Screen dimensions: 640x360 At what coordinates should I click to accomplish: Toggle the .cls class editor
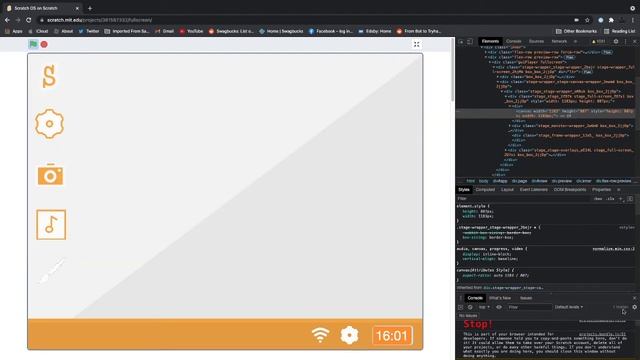(610, 199)
